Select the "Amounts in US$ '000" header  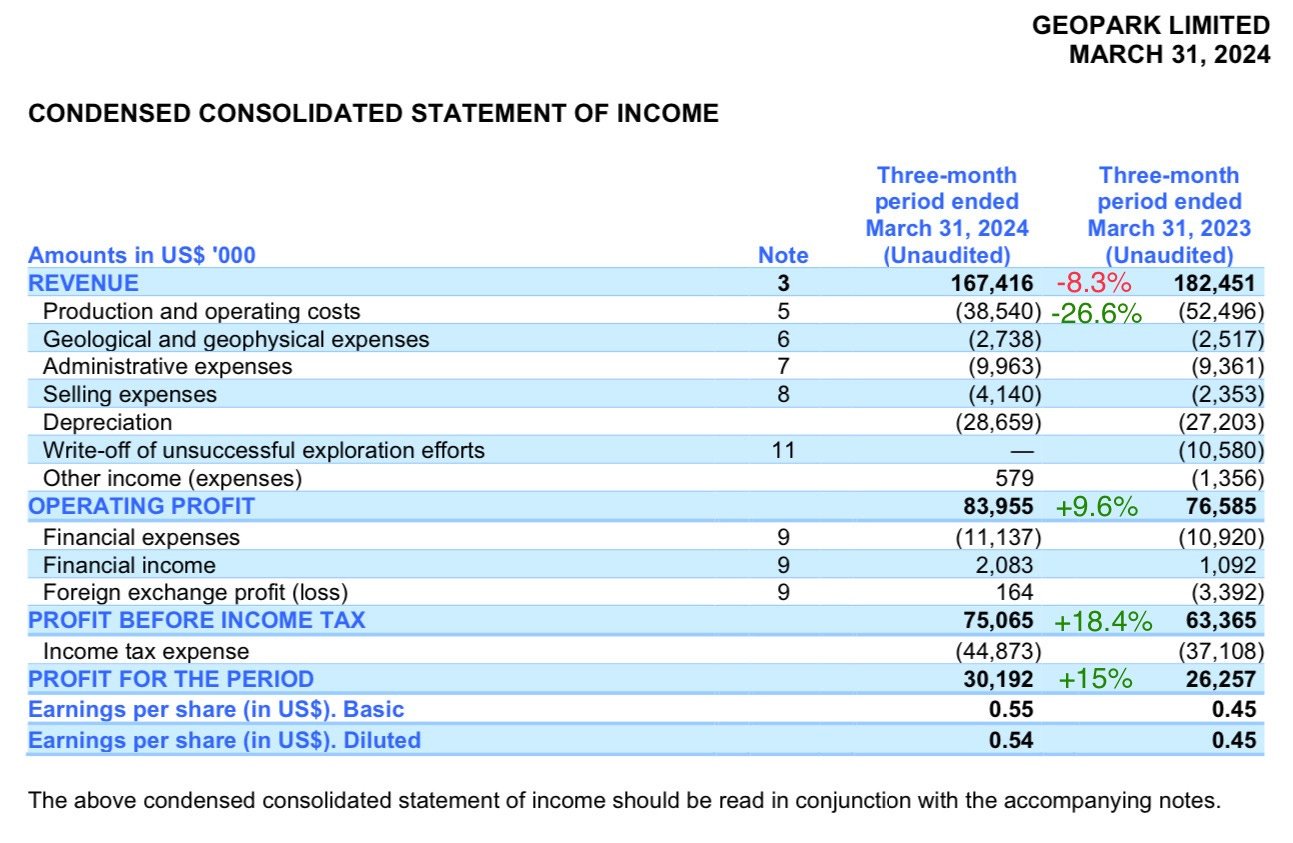(142, 255)
